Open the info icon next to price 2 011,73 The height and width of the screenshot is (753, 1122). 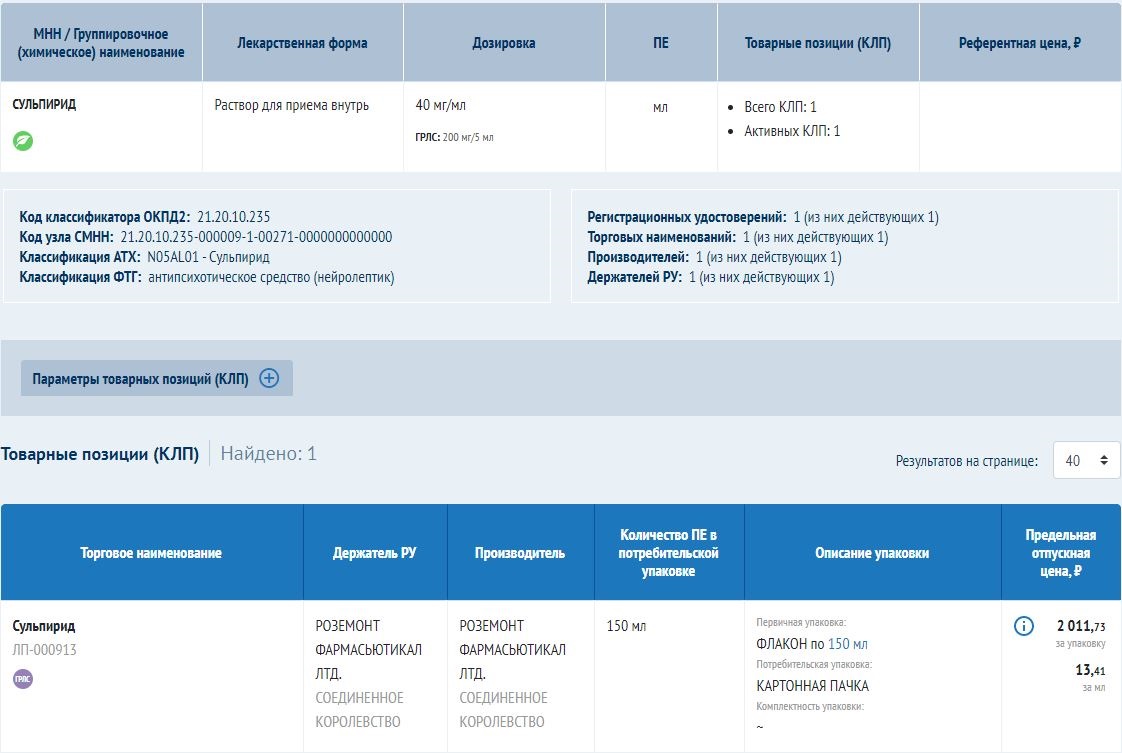tap(1023, 626)
